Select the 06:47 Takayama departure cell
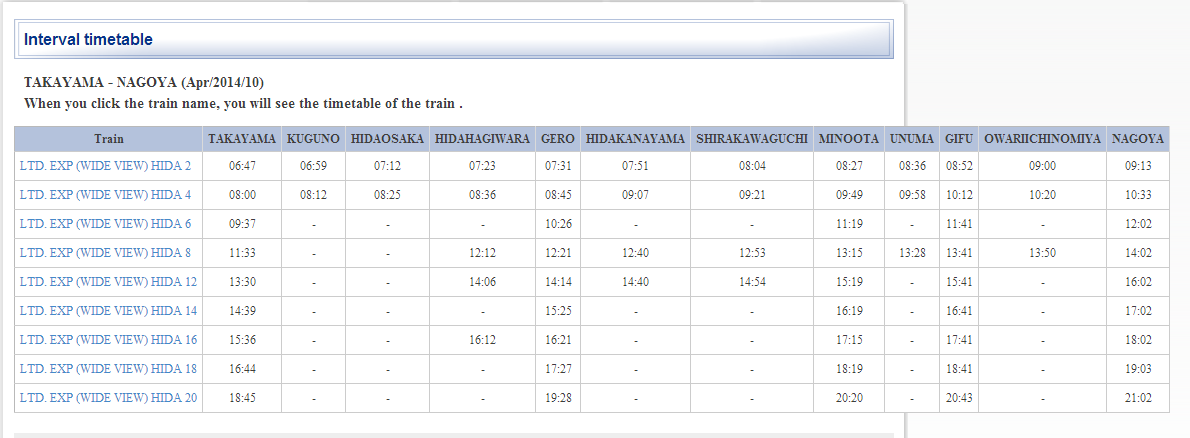 (x=242, y=166)
